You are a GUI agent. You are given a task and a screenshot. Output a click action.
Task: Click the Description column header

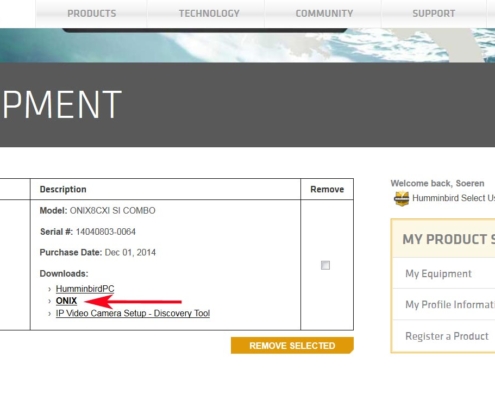(63, 189)
